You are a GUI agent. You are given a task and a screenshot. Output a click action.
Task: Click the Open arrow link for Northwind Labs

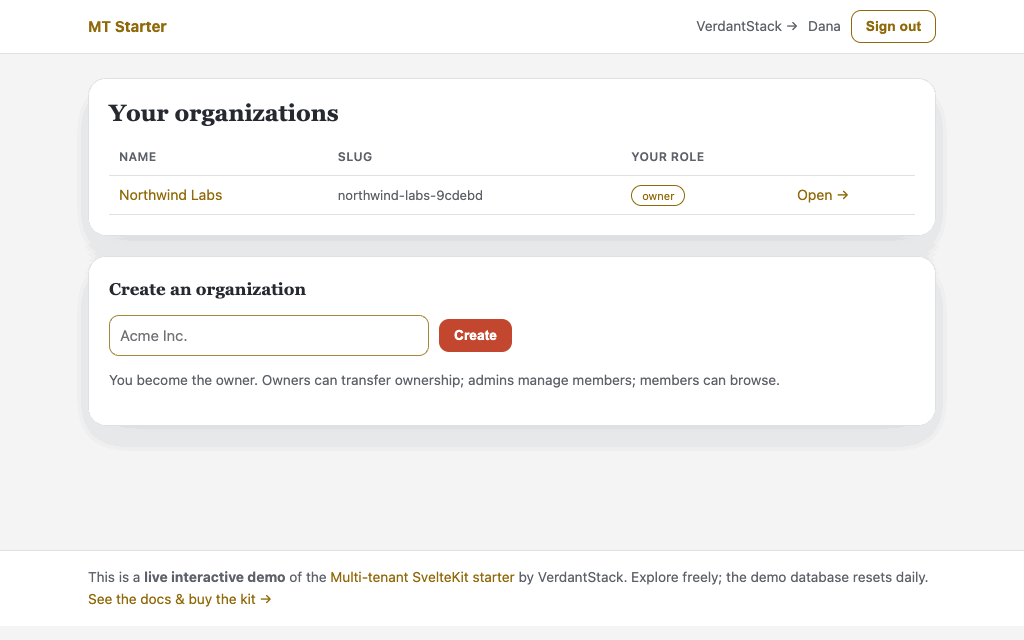coord(822,195)
